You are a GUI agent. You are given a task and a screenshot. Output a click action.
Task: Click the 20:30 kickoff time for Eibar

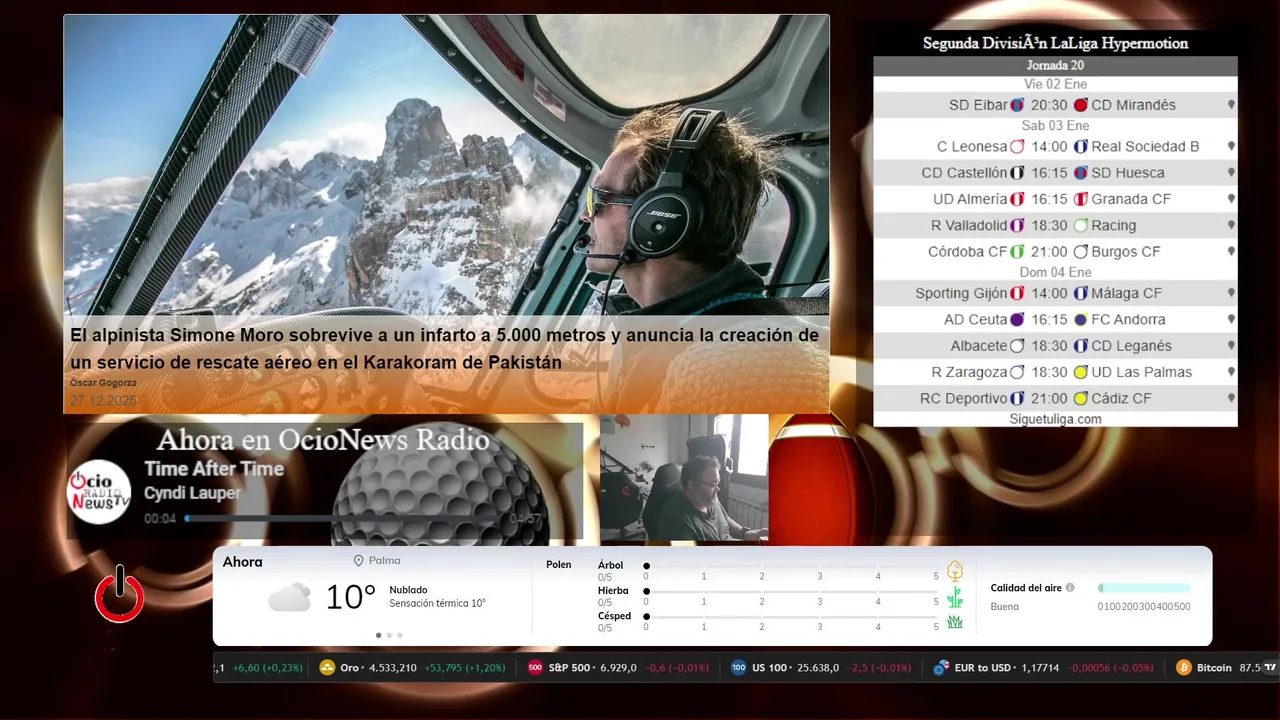(1049, 105)
